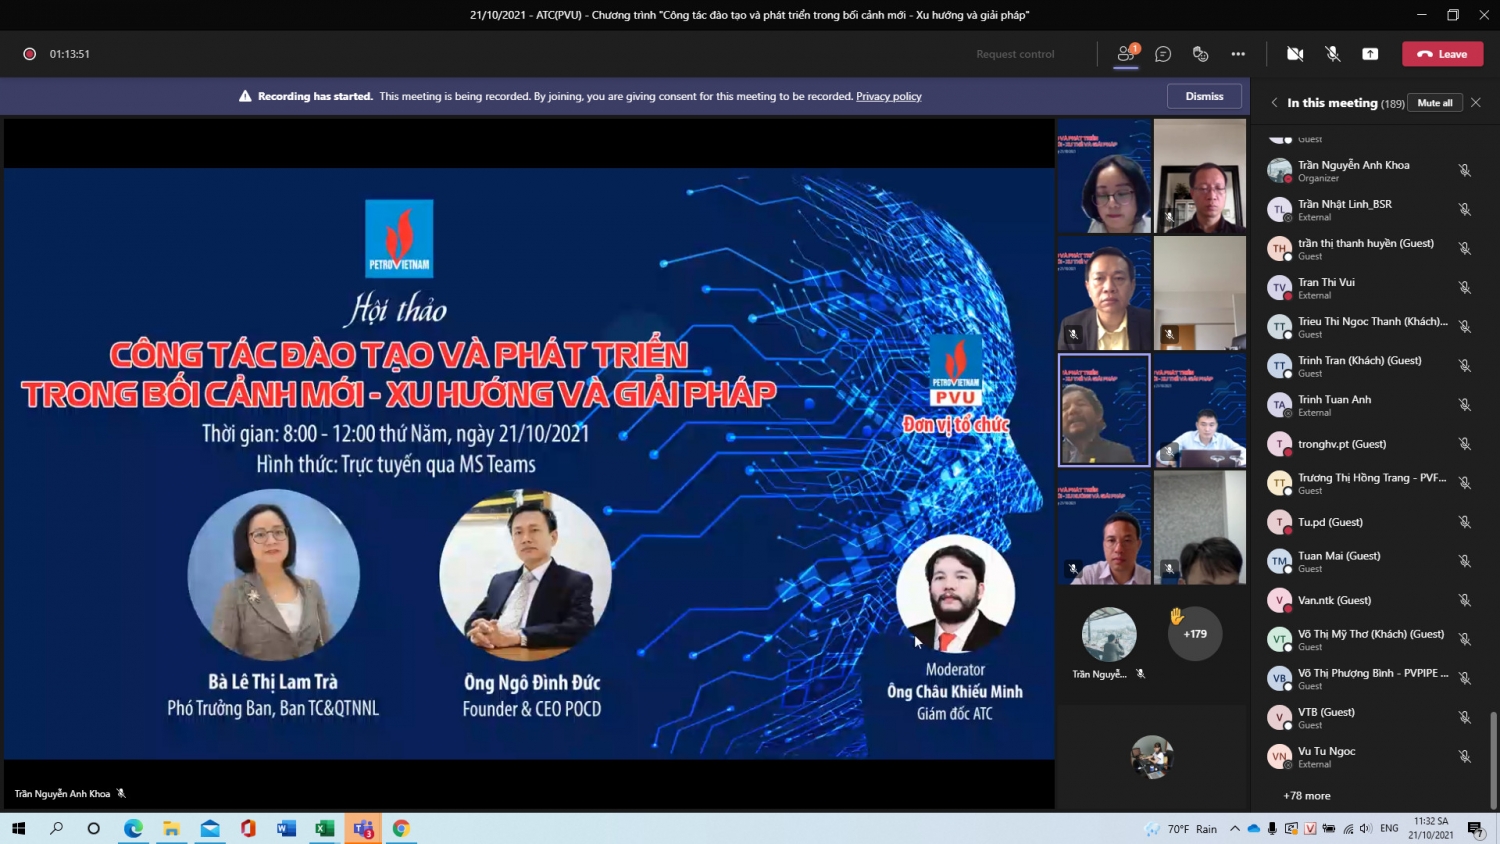1500x844 pixels.
Task: Click the participants panel scrollbar
Action: pyautogui.click(x=1493, y=760)
